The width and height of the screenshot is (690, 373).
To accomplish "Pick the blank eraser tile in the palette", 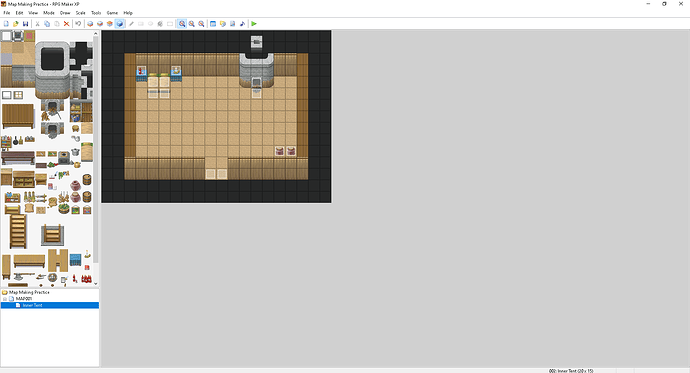I will (x=6, y=36).
